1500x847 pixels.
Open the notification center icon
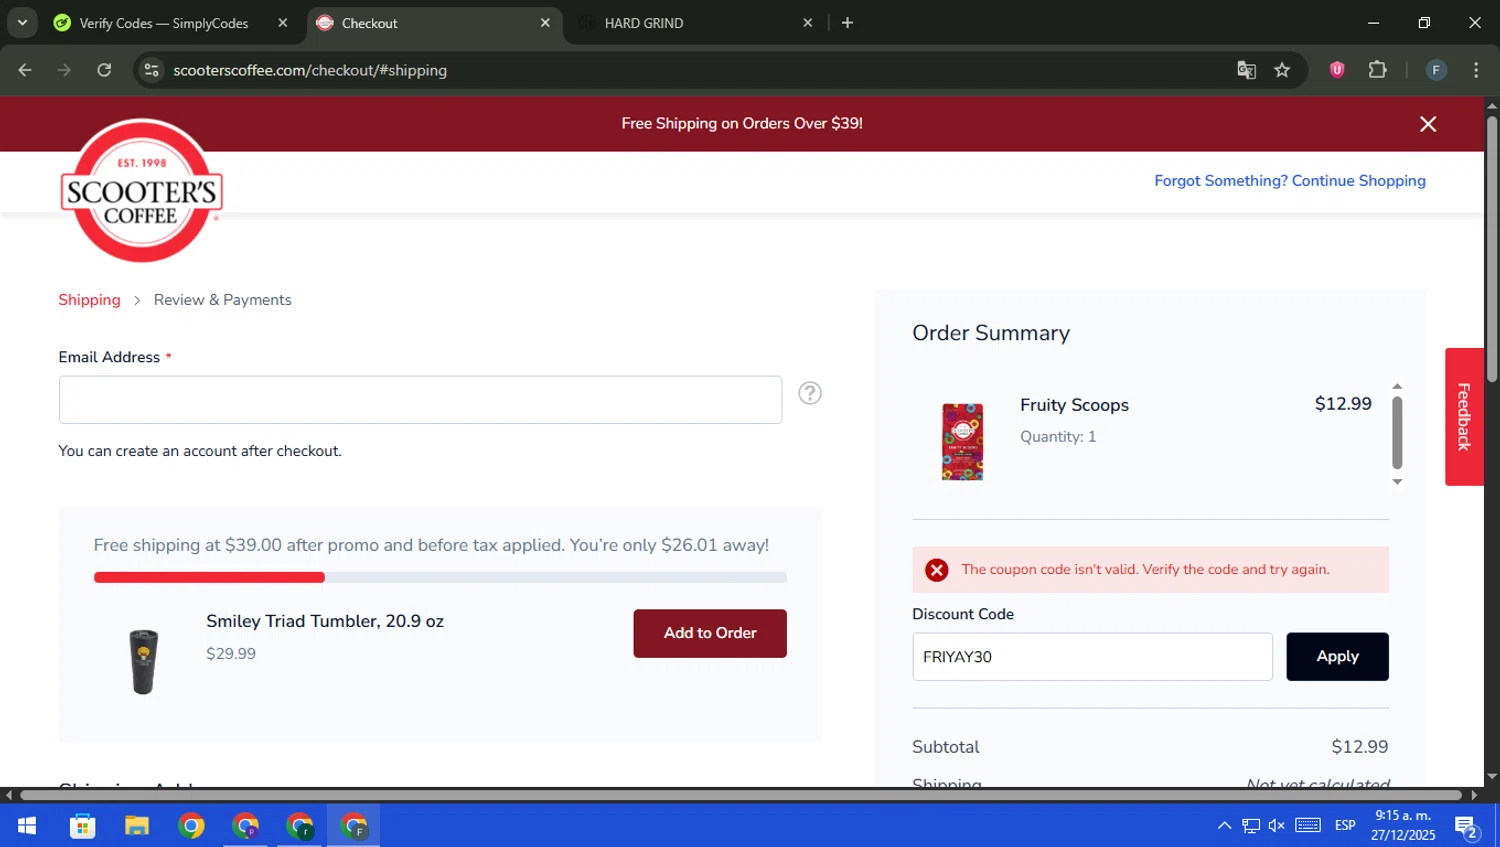pyautogui.click(x=1467, y=827)
